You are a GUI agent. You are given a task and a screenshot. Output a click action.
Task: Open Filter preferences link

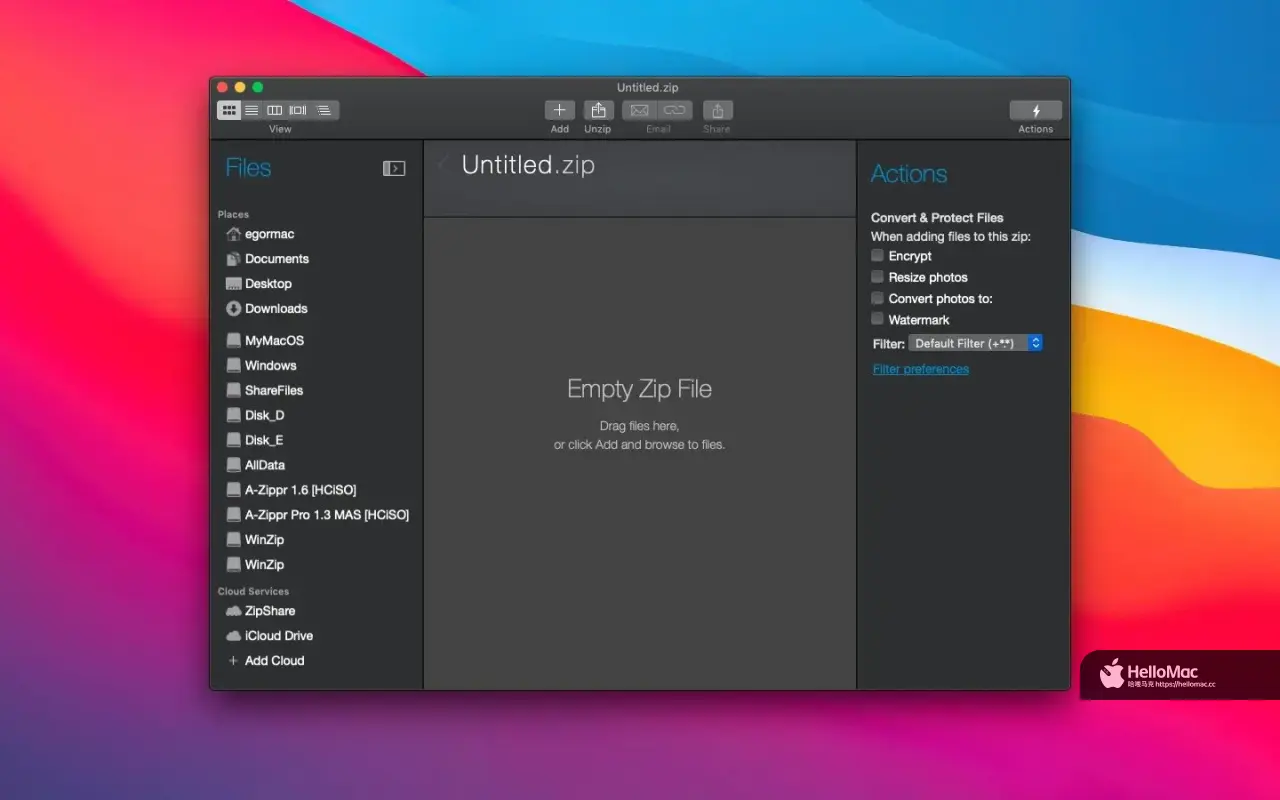click(x=921, y=369)
